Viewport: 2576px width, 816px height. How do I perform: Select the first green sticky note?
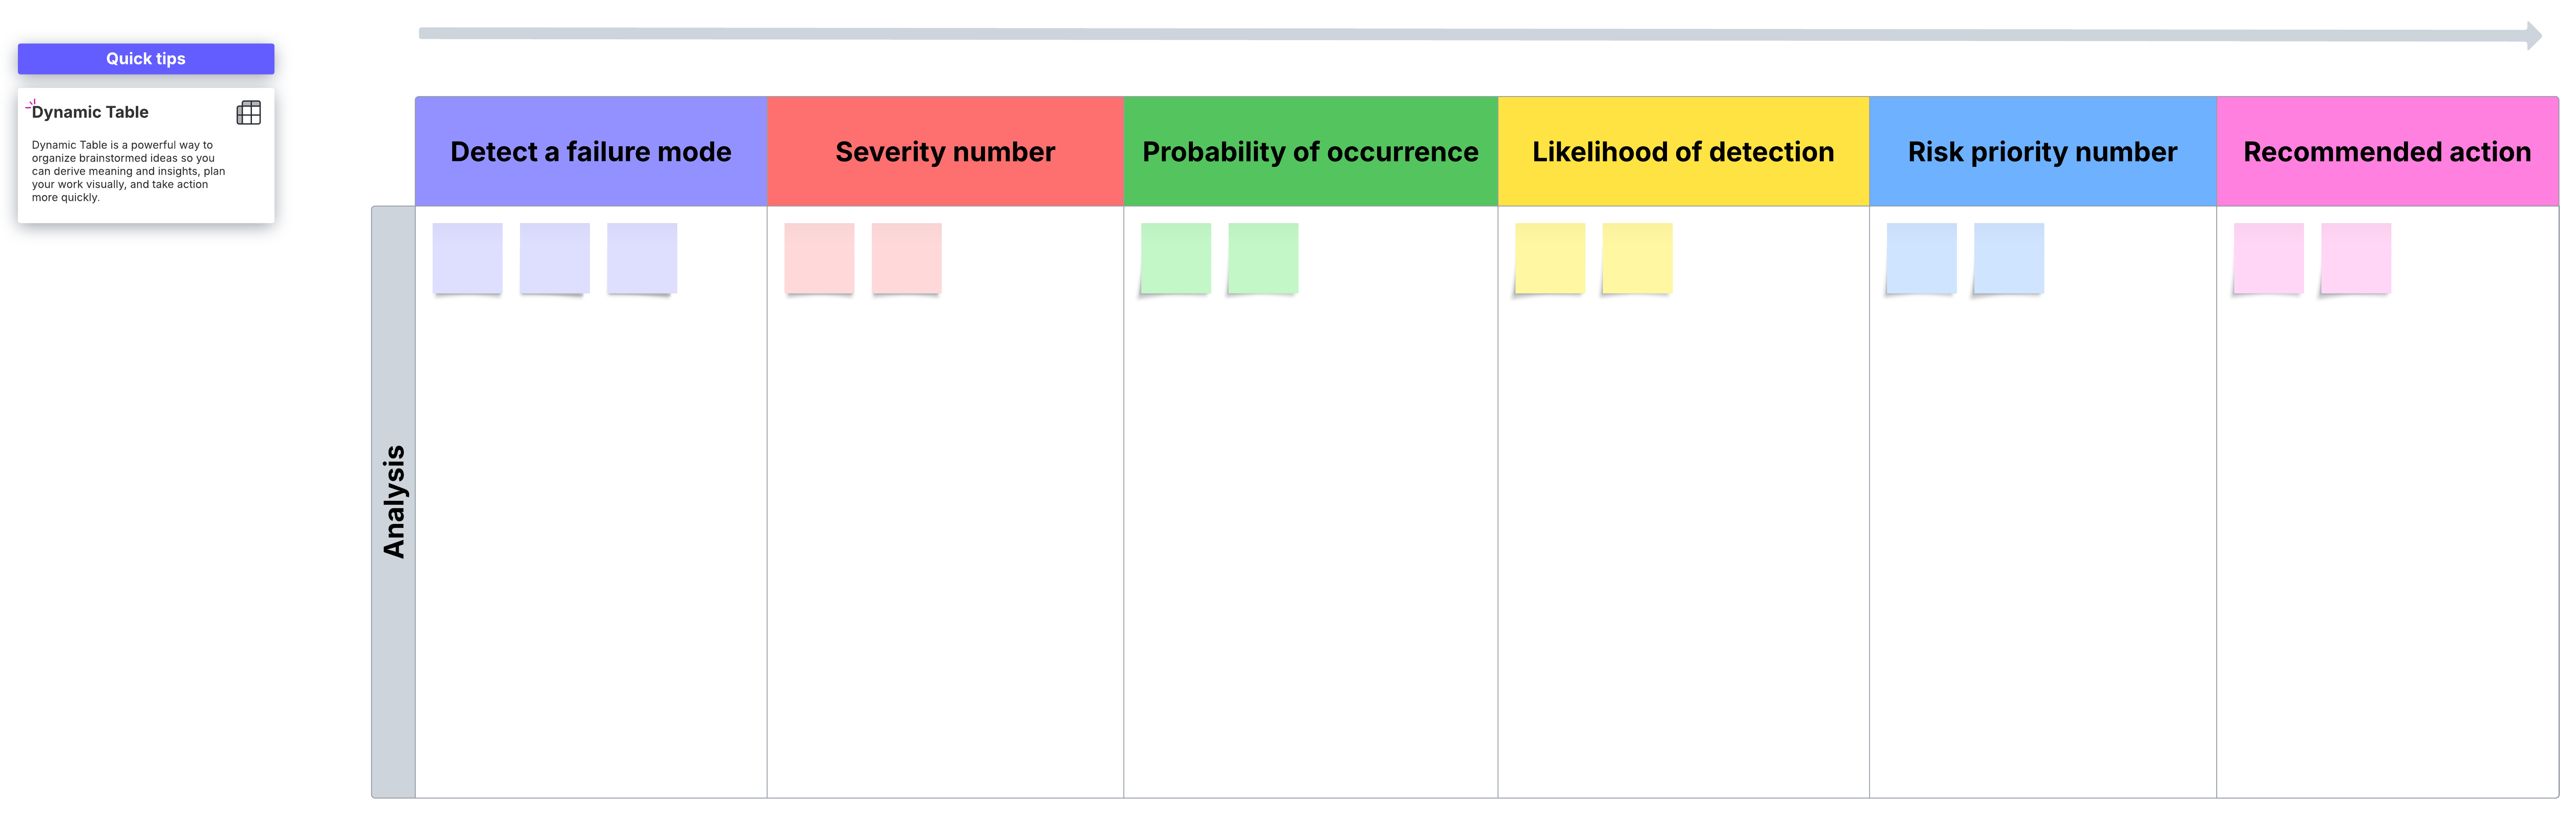(x=1175, y=257)
